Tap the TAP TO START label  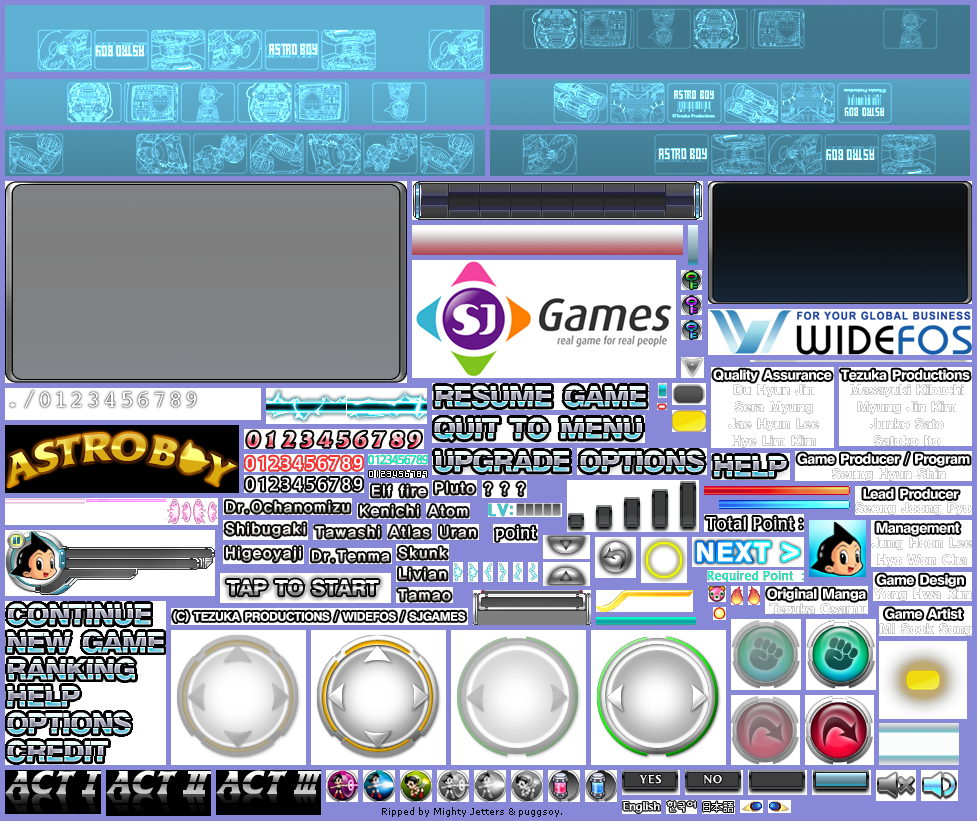[x=302, y=587]
